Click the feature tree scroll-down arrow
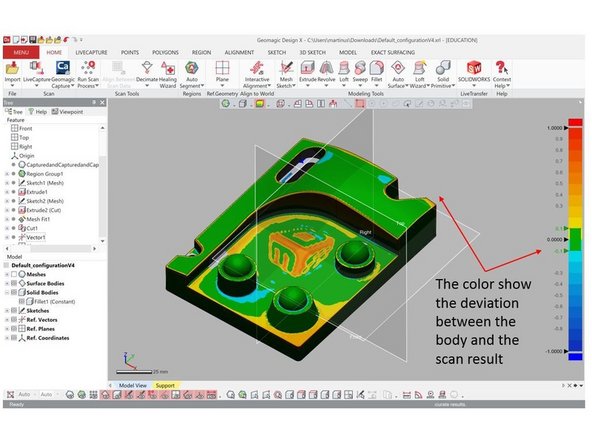The height and width of the screenshot is (444, 592). (102, 241)
